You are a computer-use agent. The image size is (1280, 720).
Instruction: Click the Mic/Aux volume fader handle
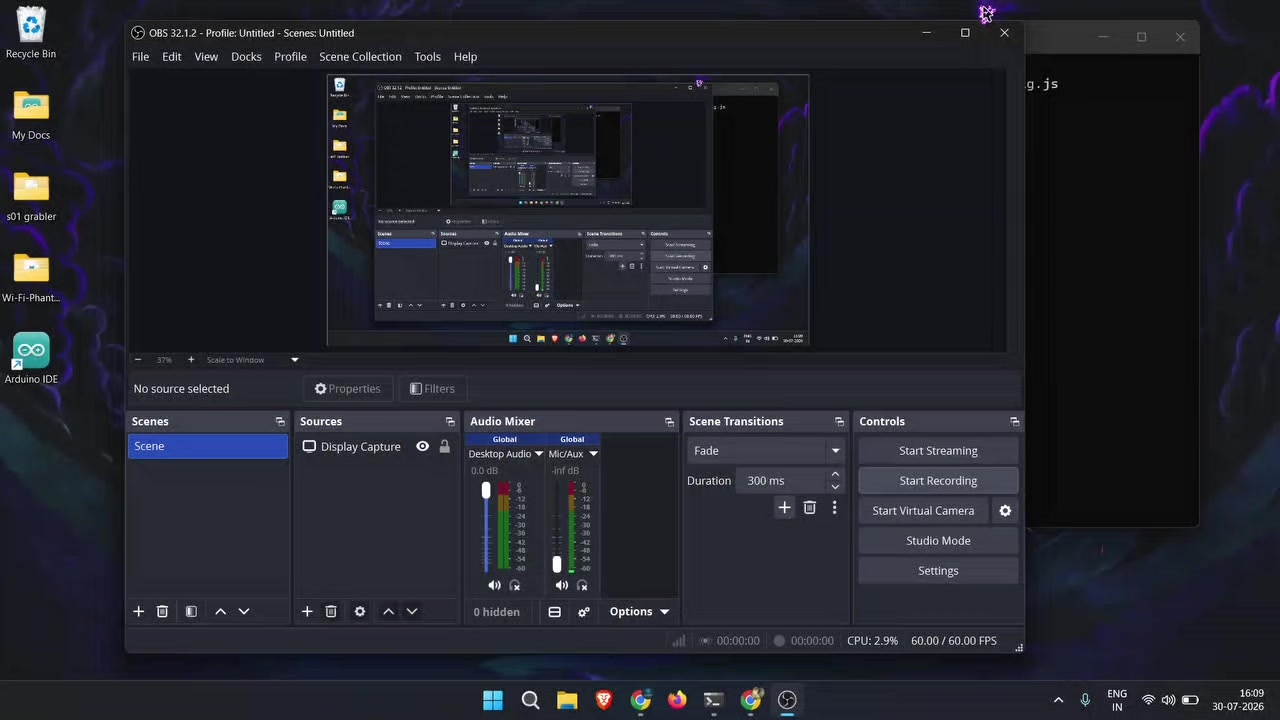click(x=557, y=564)
